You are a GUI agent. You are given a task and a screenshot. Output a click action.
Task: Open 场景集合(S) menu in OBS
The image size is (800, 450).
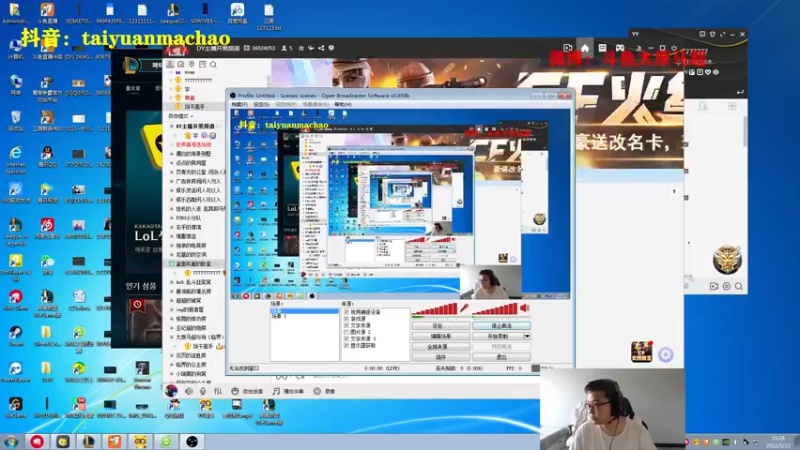pyautogui.click(x=315, y=104)
